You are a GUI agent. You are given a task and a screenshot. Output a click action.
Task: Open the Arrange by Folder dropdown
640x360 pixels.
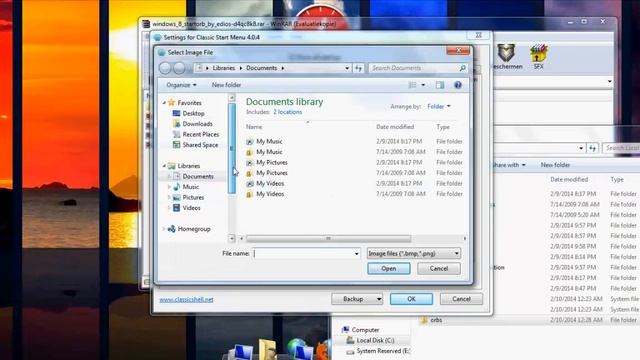coord(439,107)
